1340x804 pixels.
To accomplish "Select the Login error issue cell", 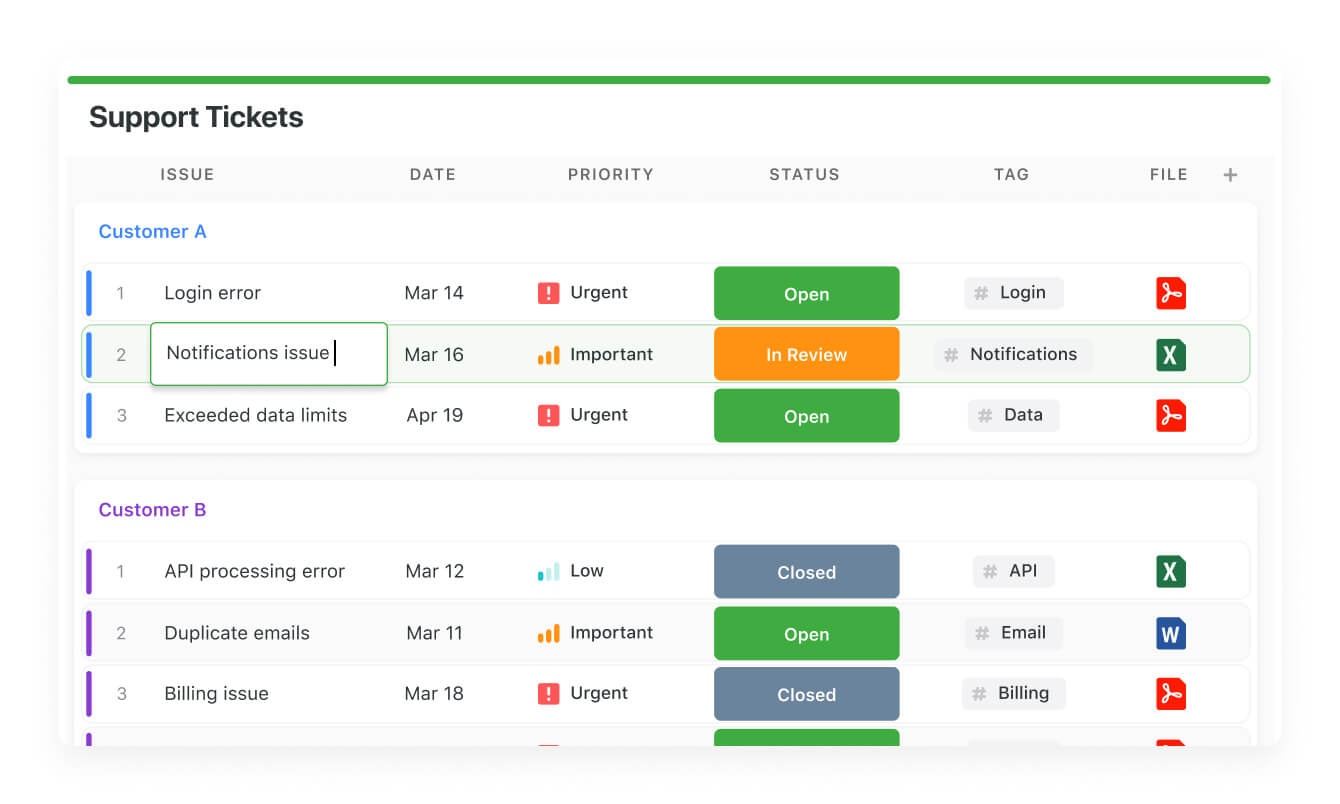I will (212, 293).
